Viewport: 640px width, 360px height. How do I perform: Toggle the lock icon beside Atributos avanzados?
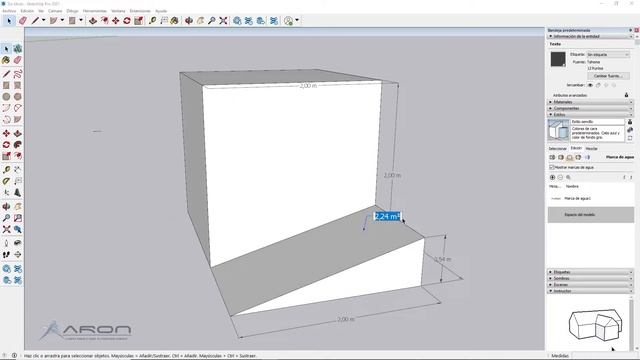point(627,95)
